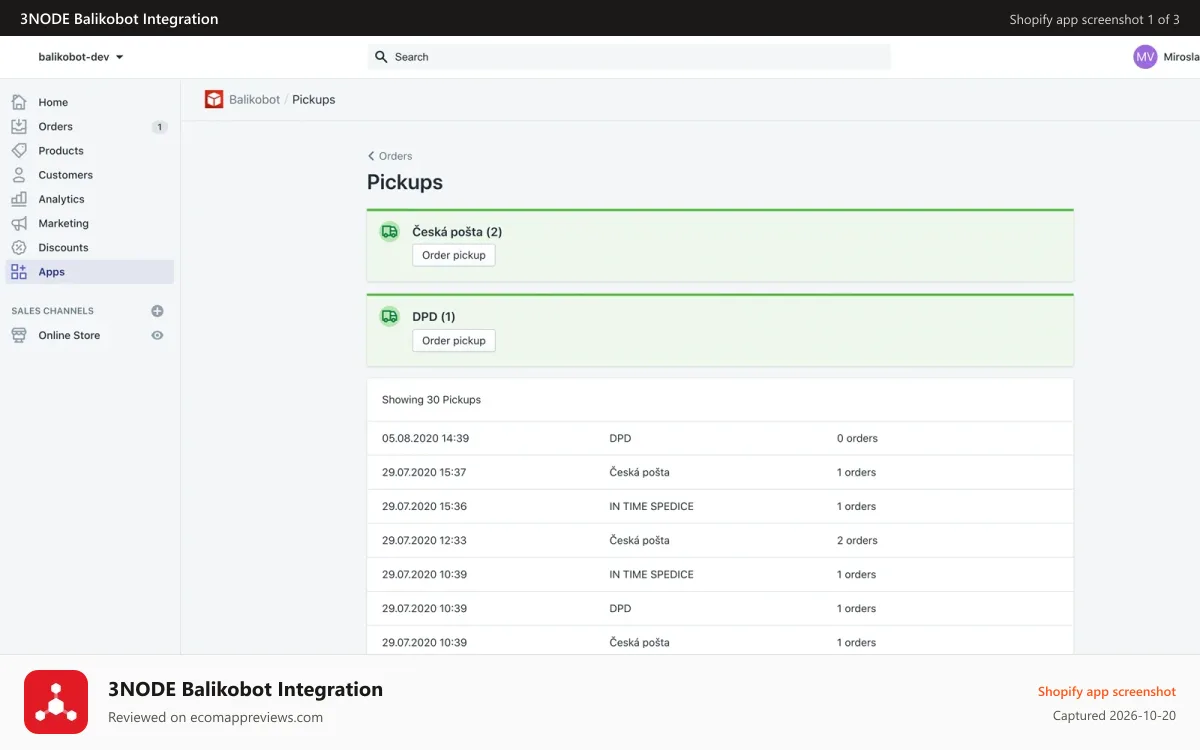Screen dimensions: 1200x750
Task: Click the Home house icon in sidebar
Action: pos(19,102)
